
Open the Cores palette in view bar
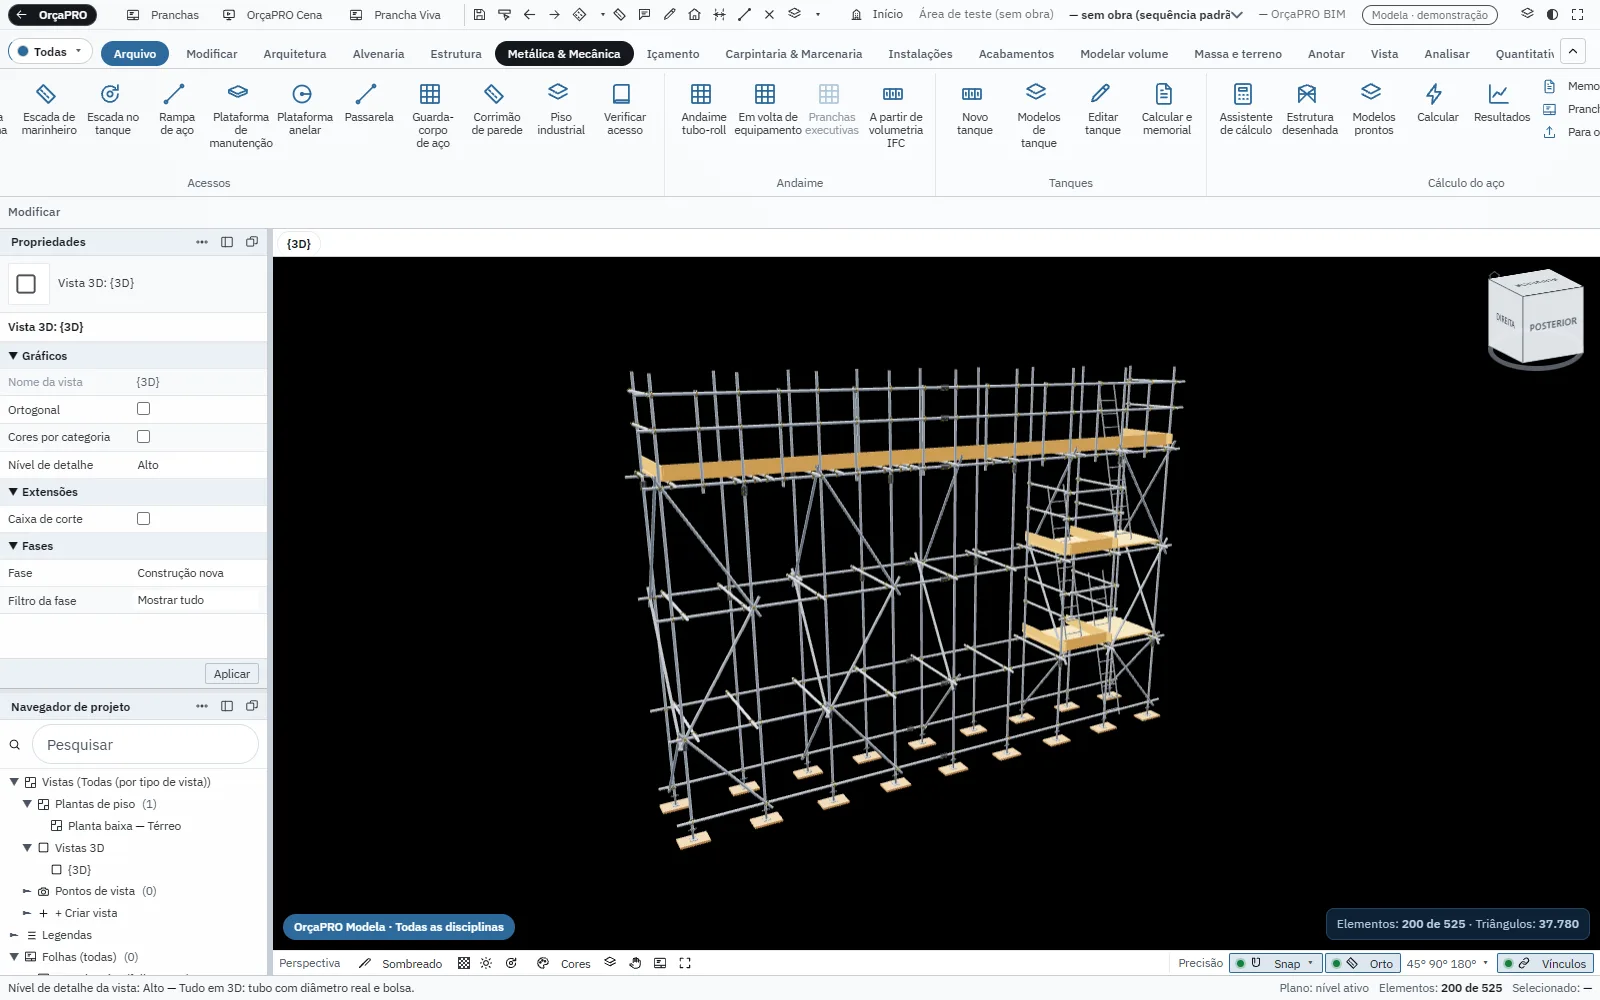pyautogui.click(x=564, y=963)
